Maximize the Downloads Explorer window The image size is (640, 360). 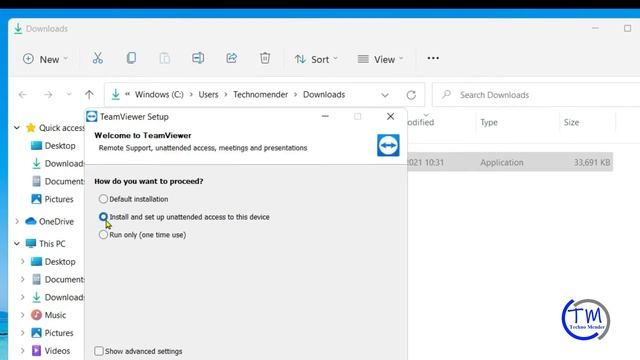coord(627,28)
